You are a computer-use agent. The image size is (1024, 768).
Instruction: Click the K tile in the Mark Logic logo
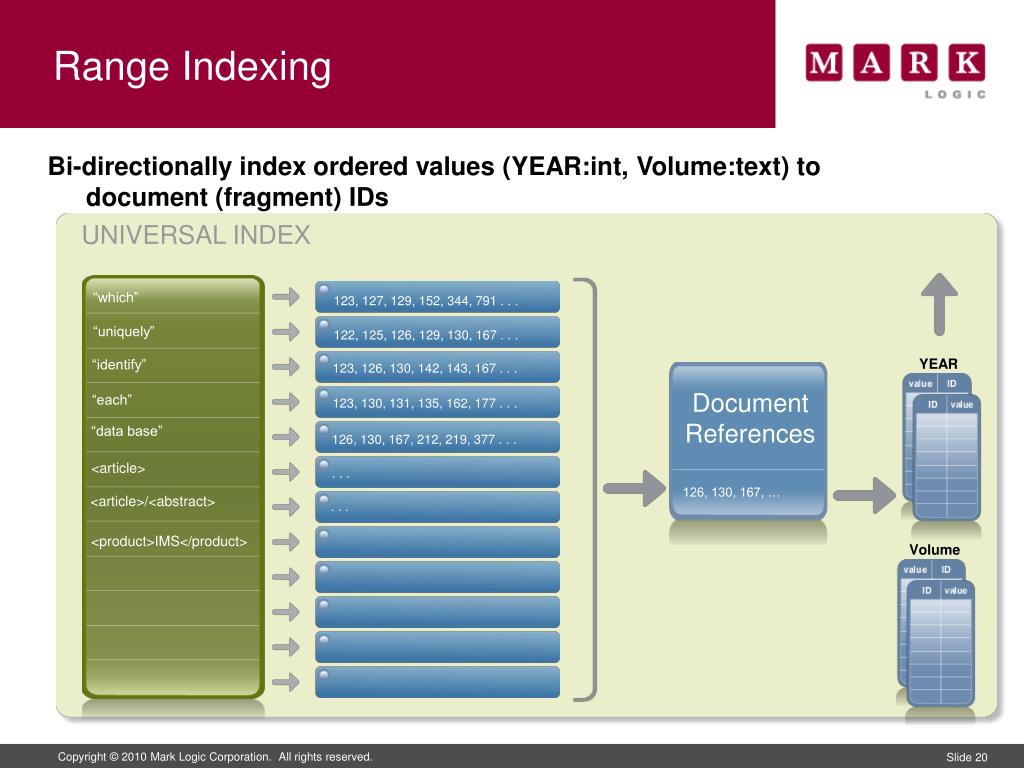point(967,63)
